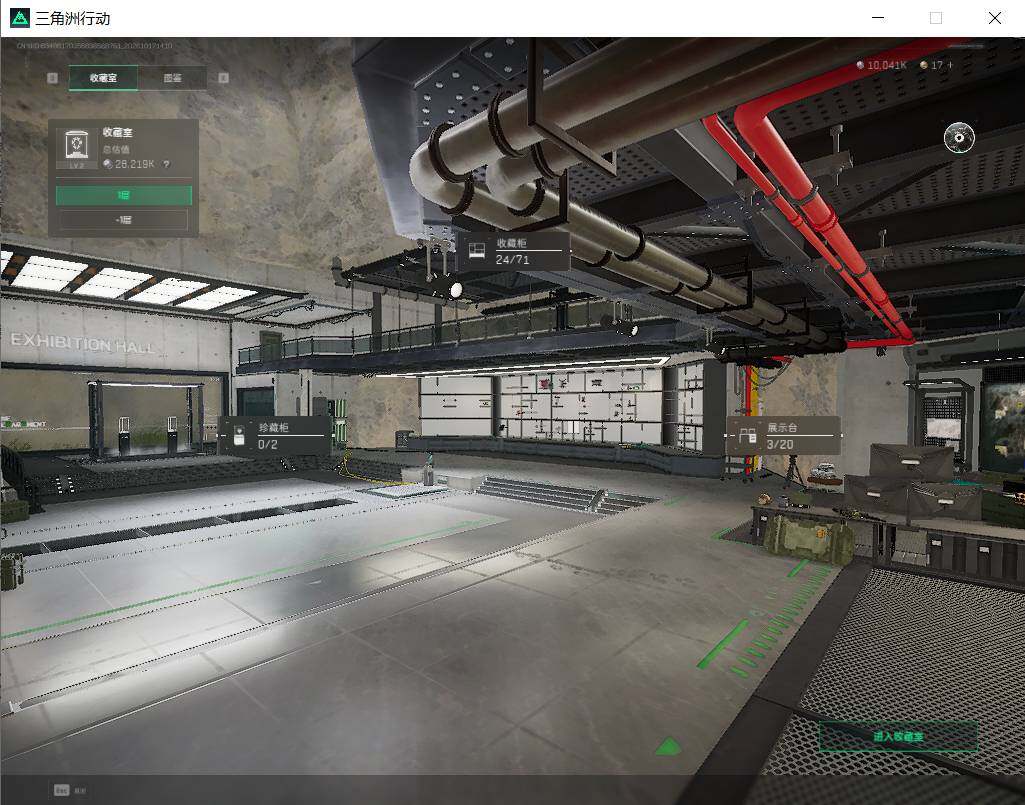1025x805 pixels.
Task: Click the previous-tab key icon left of 收藏室
Action: [53, 78]
